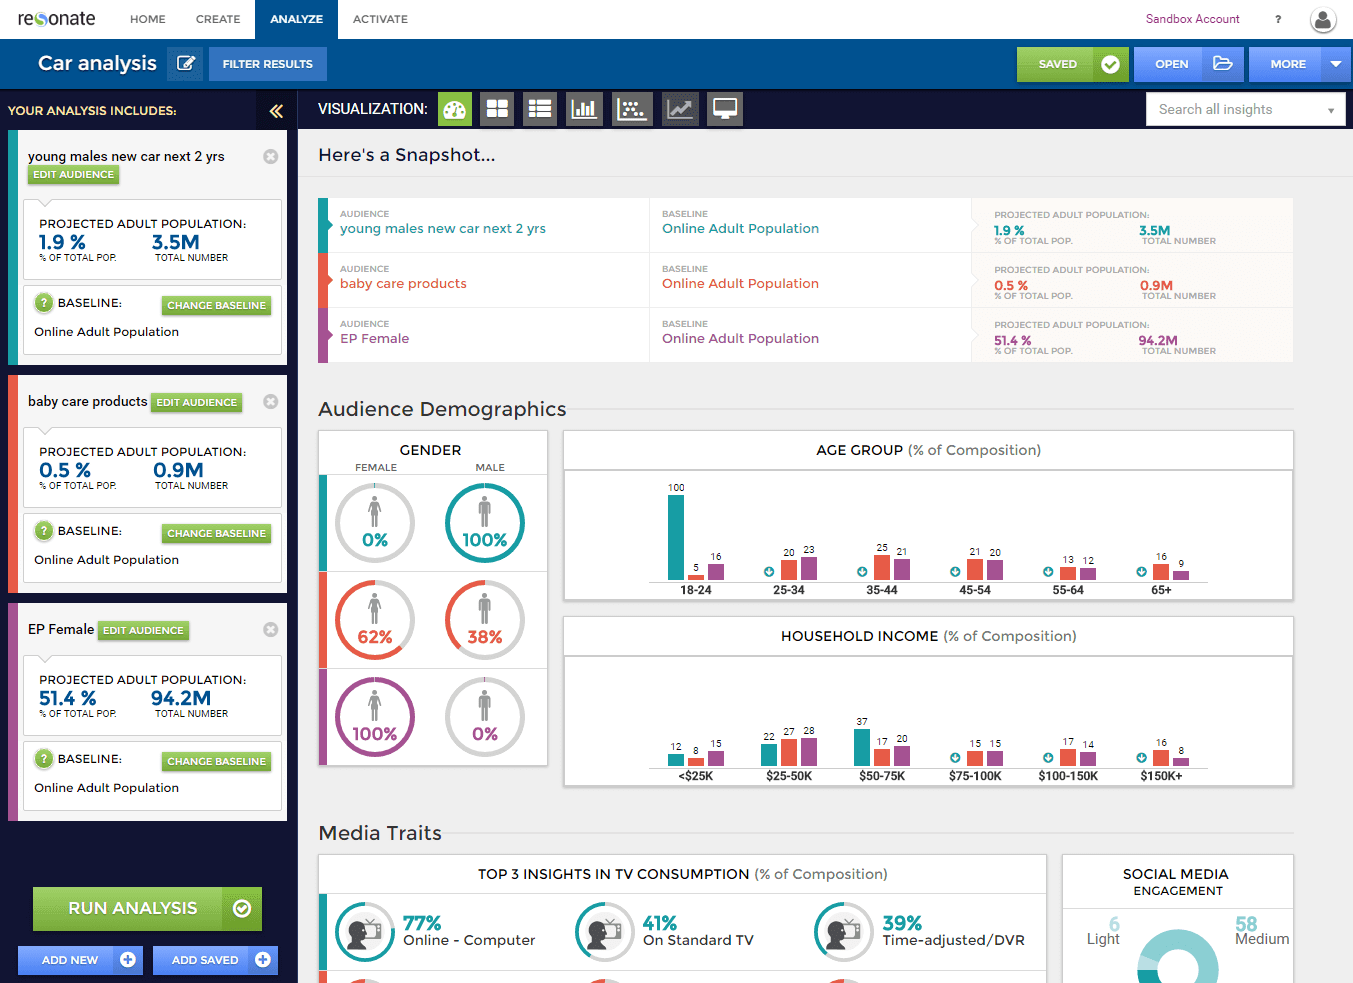Screen dimensions: 1353x983
Task: Switch to the list view visualization
Action: 540,109
